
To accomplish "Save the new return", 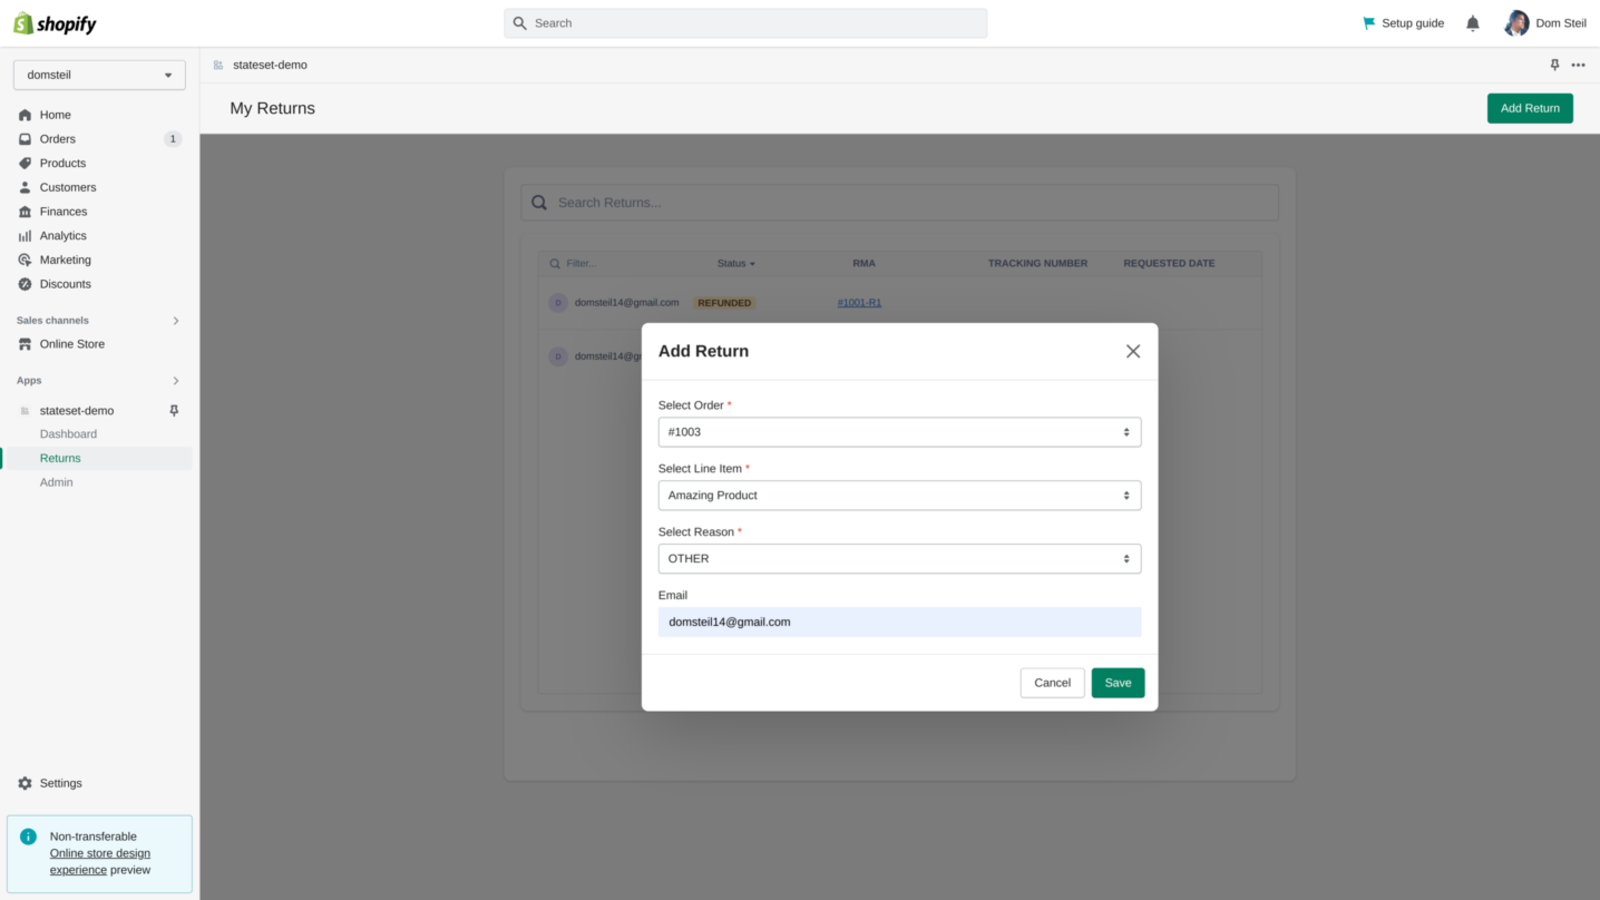I will 1117,682.
